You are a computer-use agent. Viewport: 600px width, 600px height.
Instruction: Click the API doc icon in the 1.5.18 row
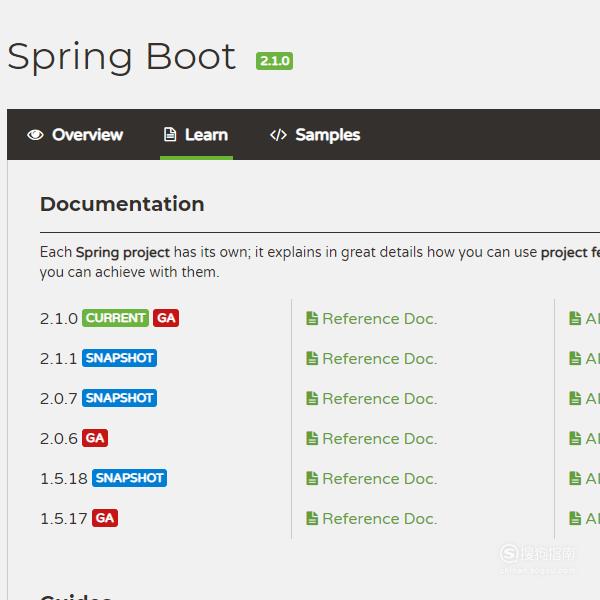point(575,478)
